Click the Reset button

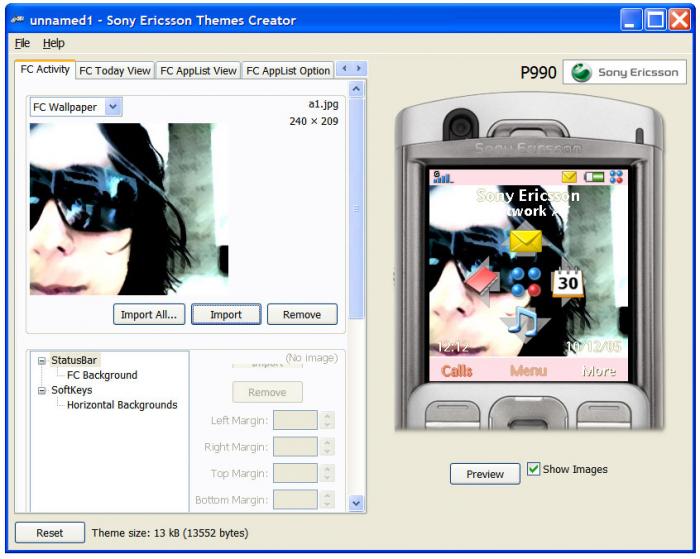pos(49,533)
